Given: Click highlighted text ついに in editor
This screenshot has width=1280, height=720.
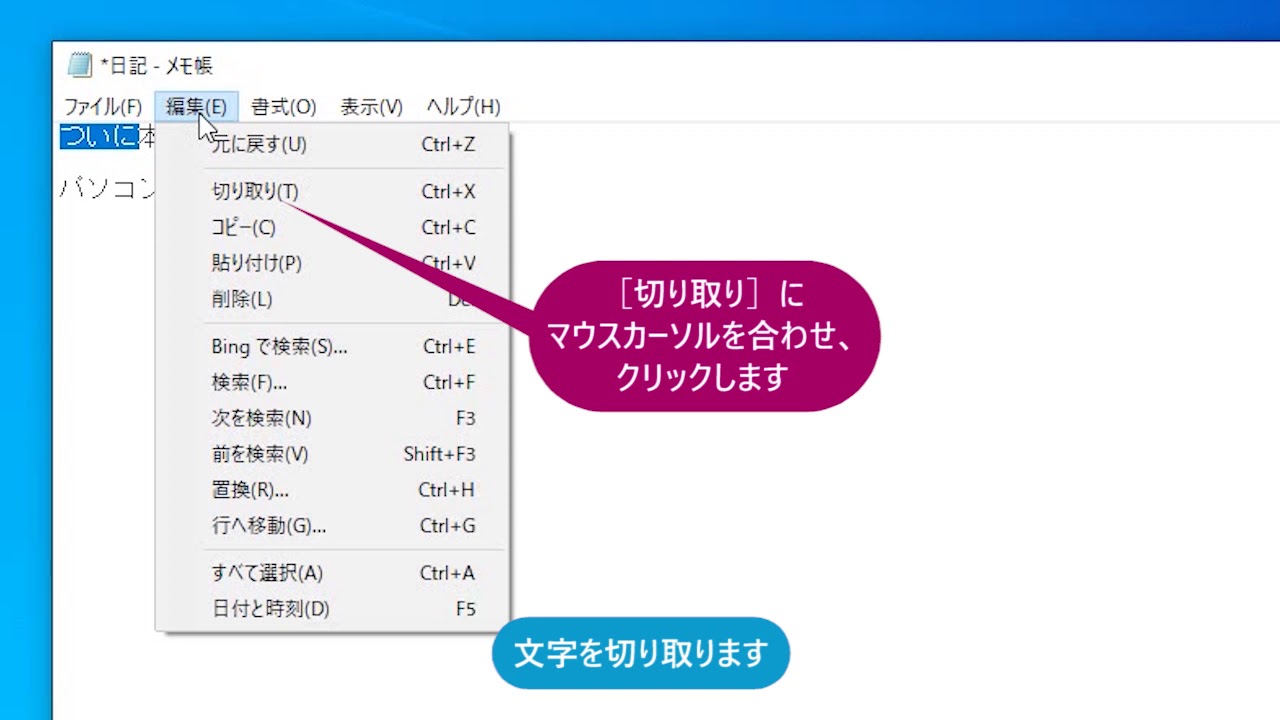Looking at the screenshot, I should tap(99, 137).
